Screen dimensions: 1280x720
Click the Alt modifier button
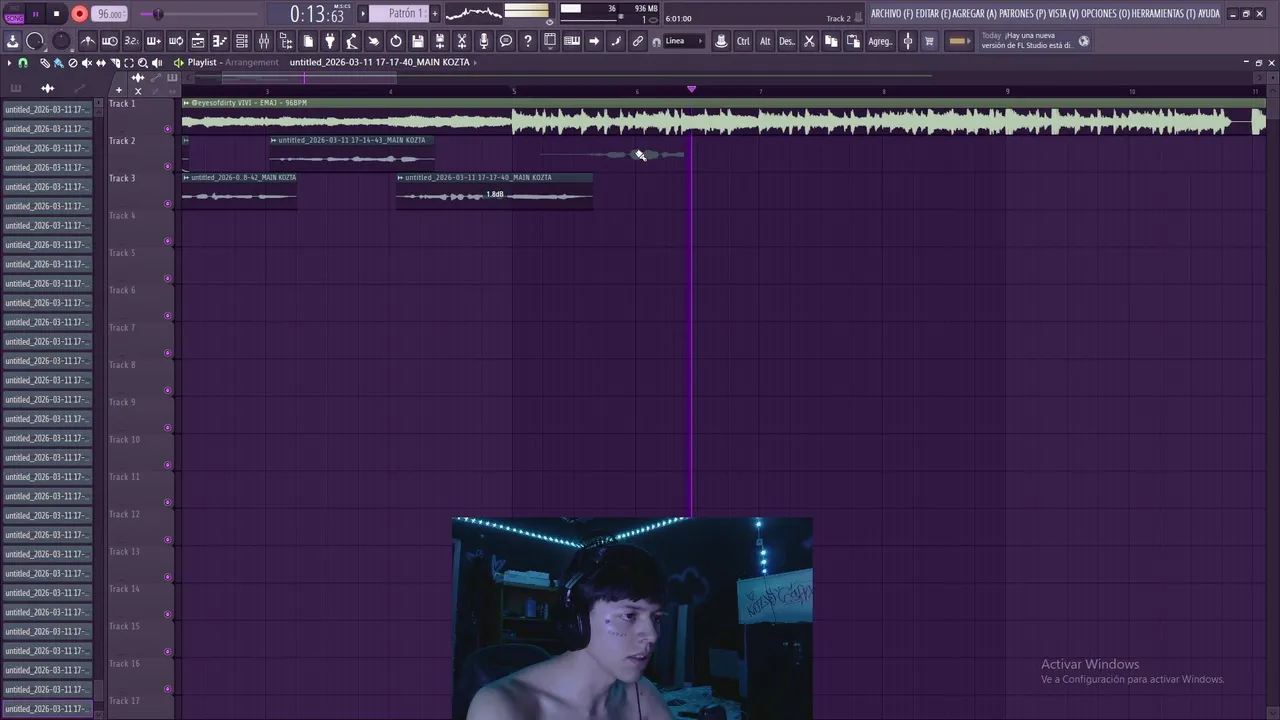coord(765,41)
